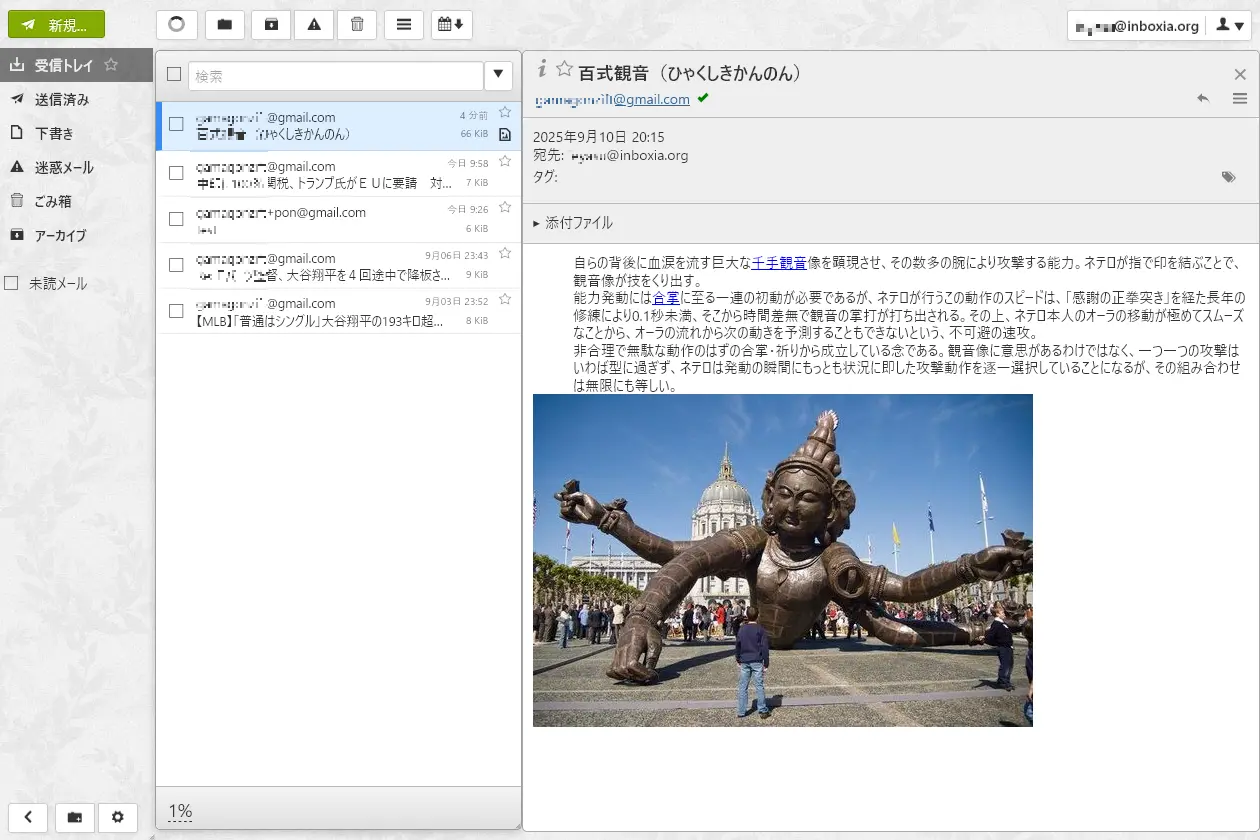Image resolution: width=1260 pixels, height=840 pixels.
Task: Open the search options dropdown arrow
Action: click(498, 75)
